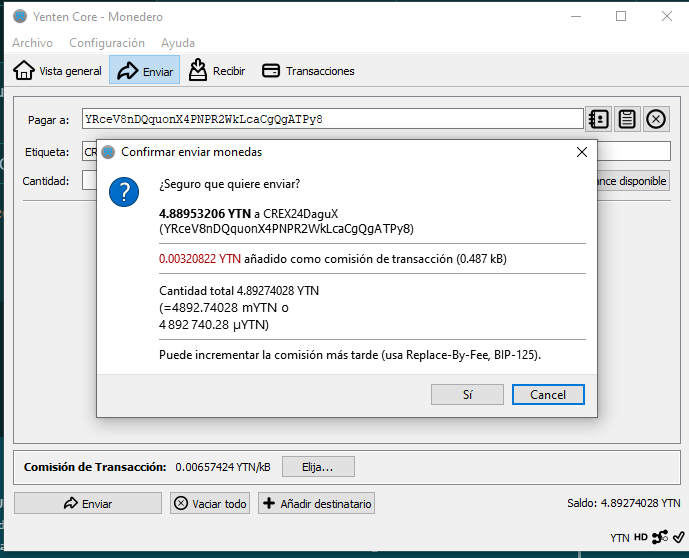Screen dimensions: 689x558
Task: Open the address book icon
Action: 599,120
